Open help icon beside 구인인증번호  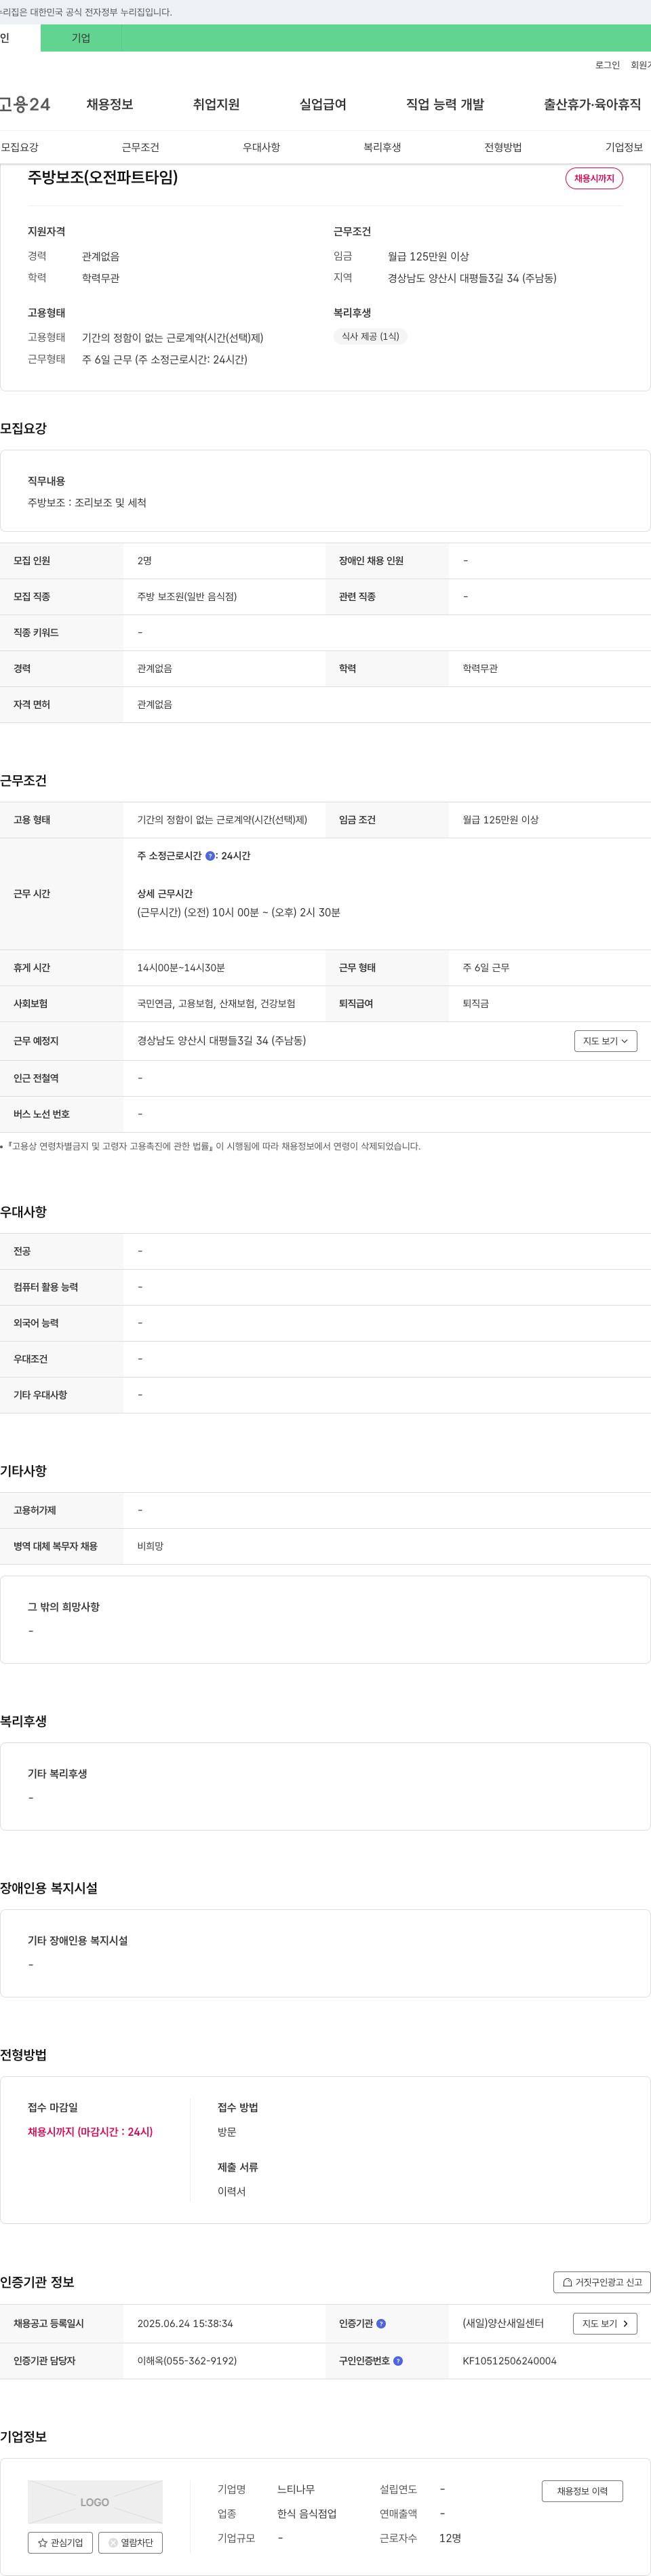[398, 2360]
